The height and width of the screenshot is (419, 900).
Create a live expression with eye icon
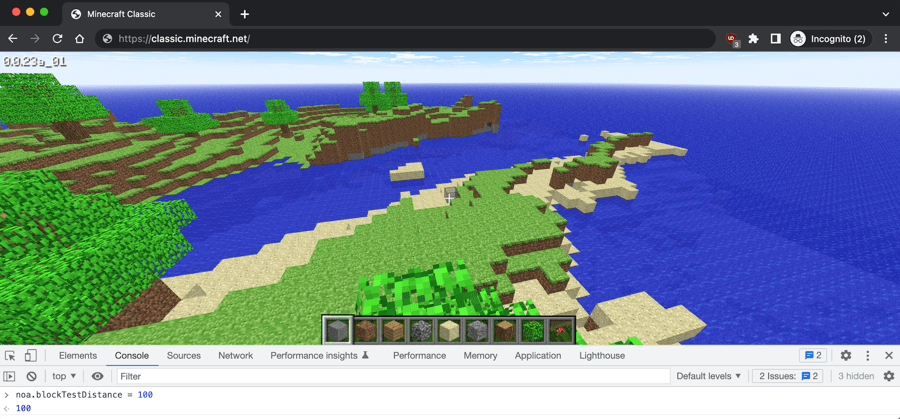click(x=98, y=377)
